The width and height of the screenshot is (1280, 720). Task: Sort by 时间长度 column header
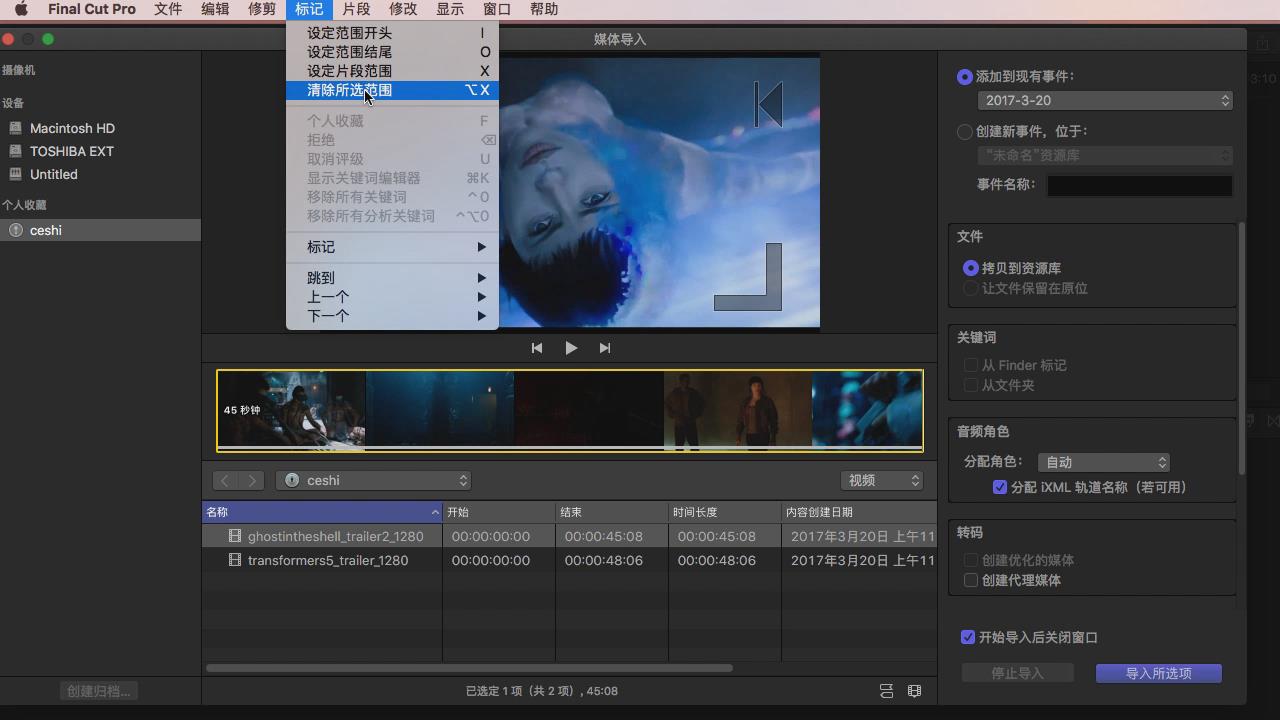(724, 512)
